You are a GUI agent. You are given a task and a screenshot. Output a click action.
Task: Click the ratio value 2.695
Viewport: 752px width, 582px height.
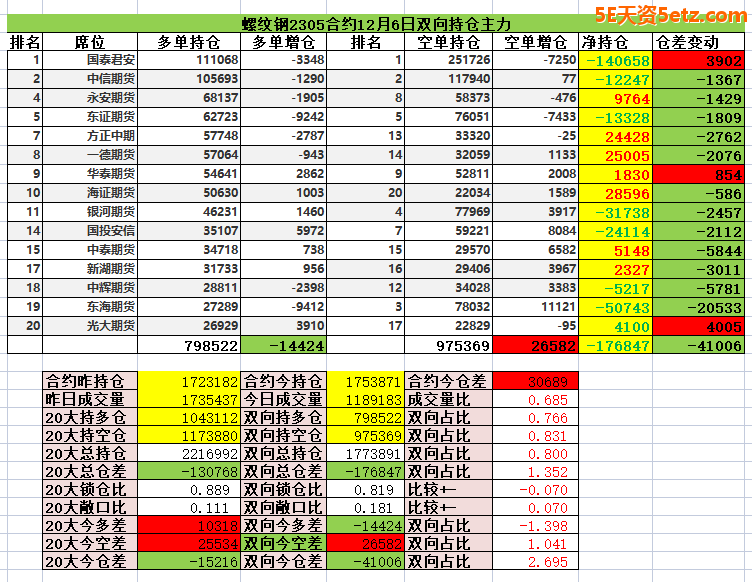[x=535, y=561]
